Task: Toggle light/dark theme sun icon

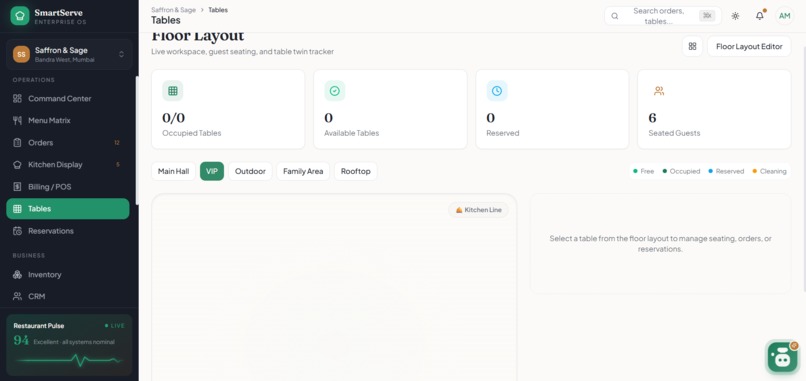Action: point(735,16)
